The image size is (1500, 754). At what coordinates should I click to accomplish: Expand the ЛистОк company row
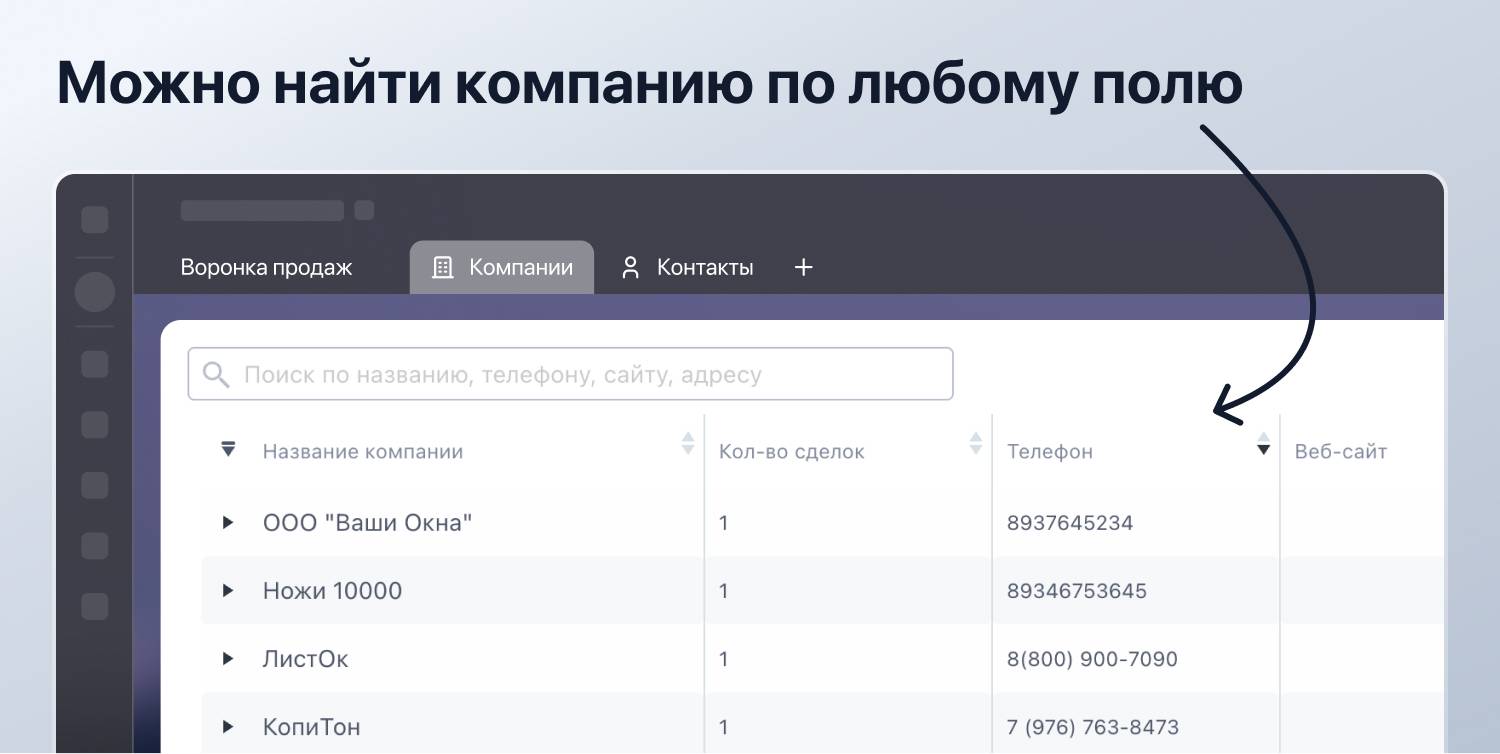(228, 659)
